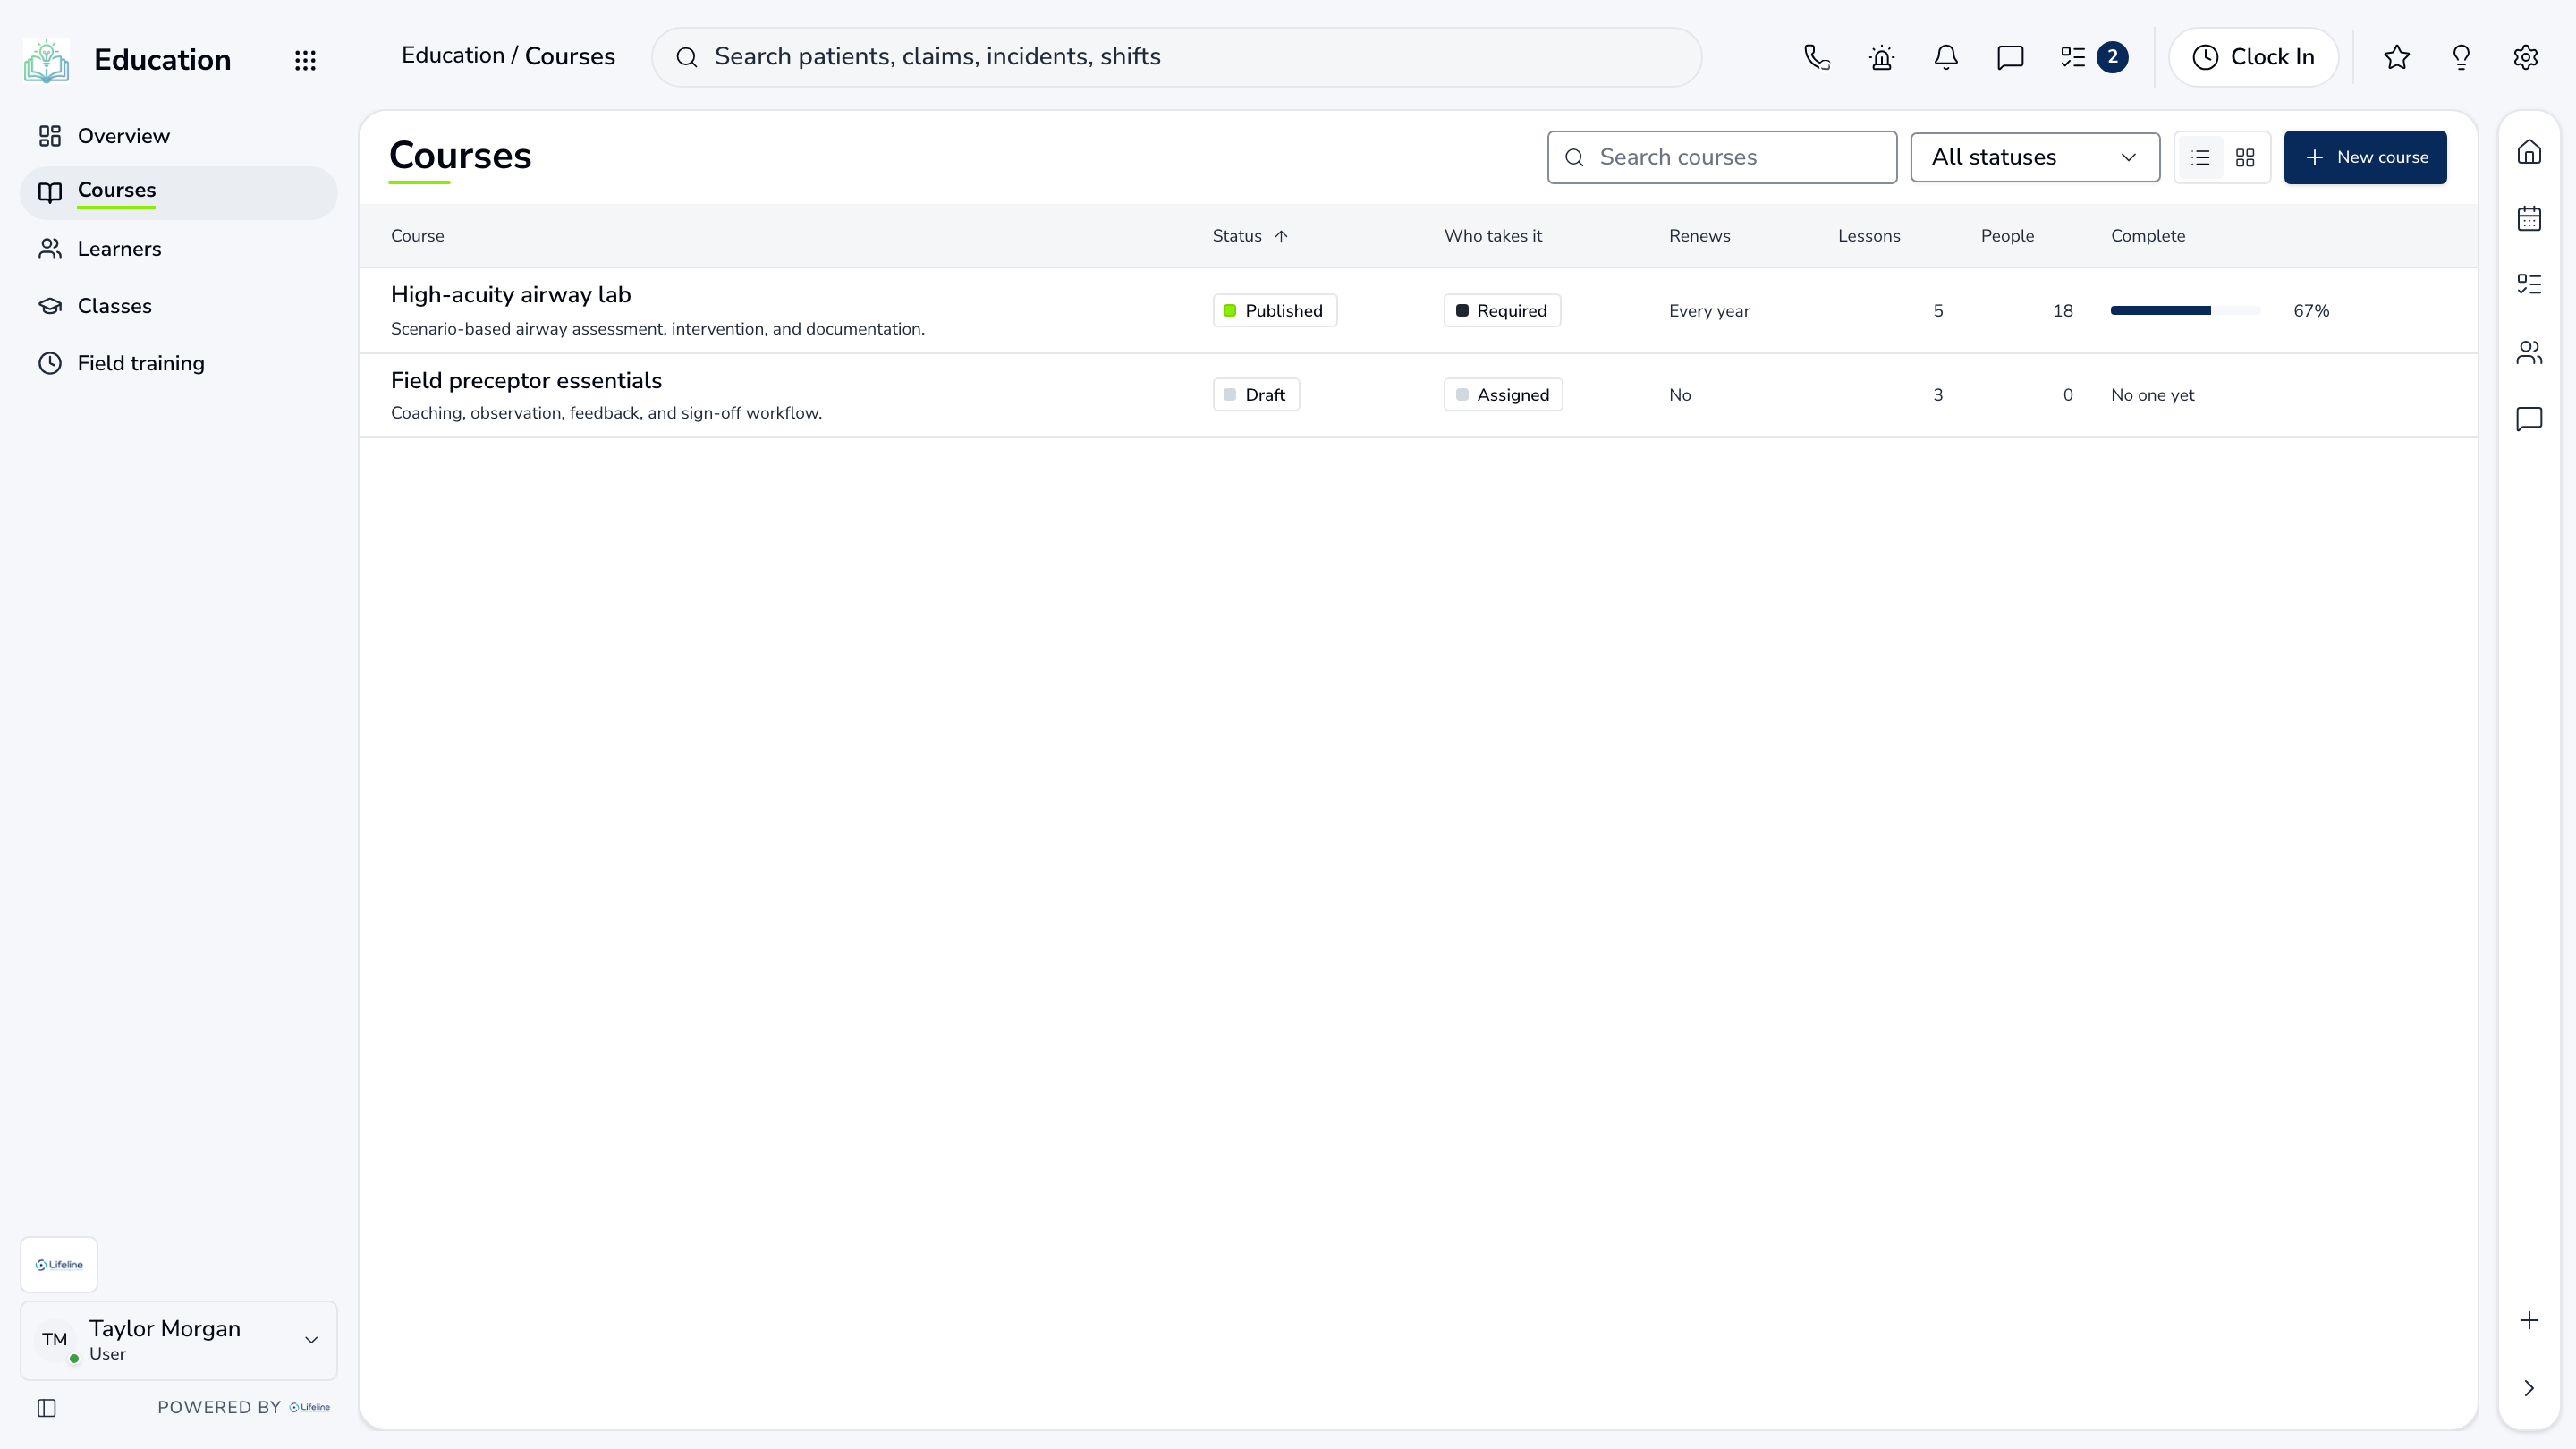Expand the Taylor Morgan user menu
The image size is (2576, 1449).
[179, 1340]
